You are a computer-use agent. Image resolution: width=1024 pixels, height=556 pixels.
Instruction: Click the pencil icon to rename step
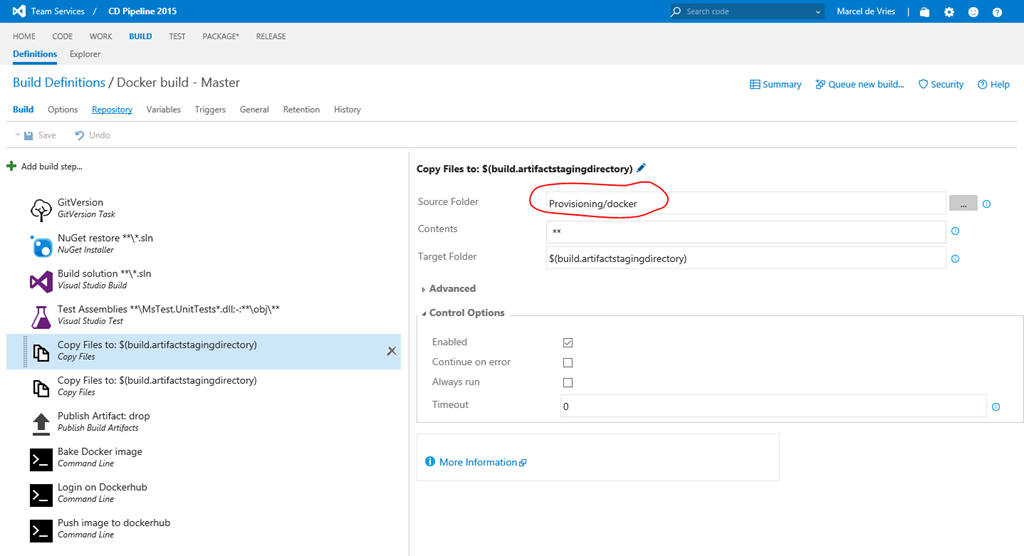(x=641, y=169)
